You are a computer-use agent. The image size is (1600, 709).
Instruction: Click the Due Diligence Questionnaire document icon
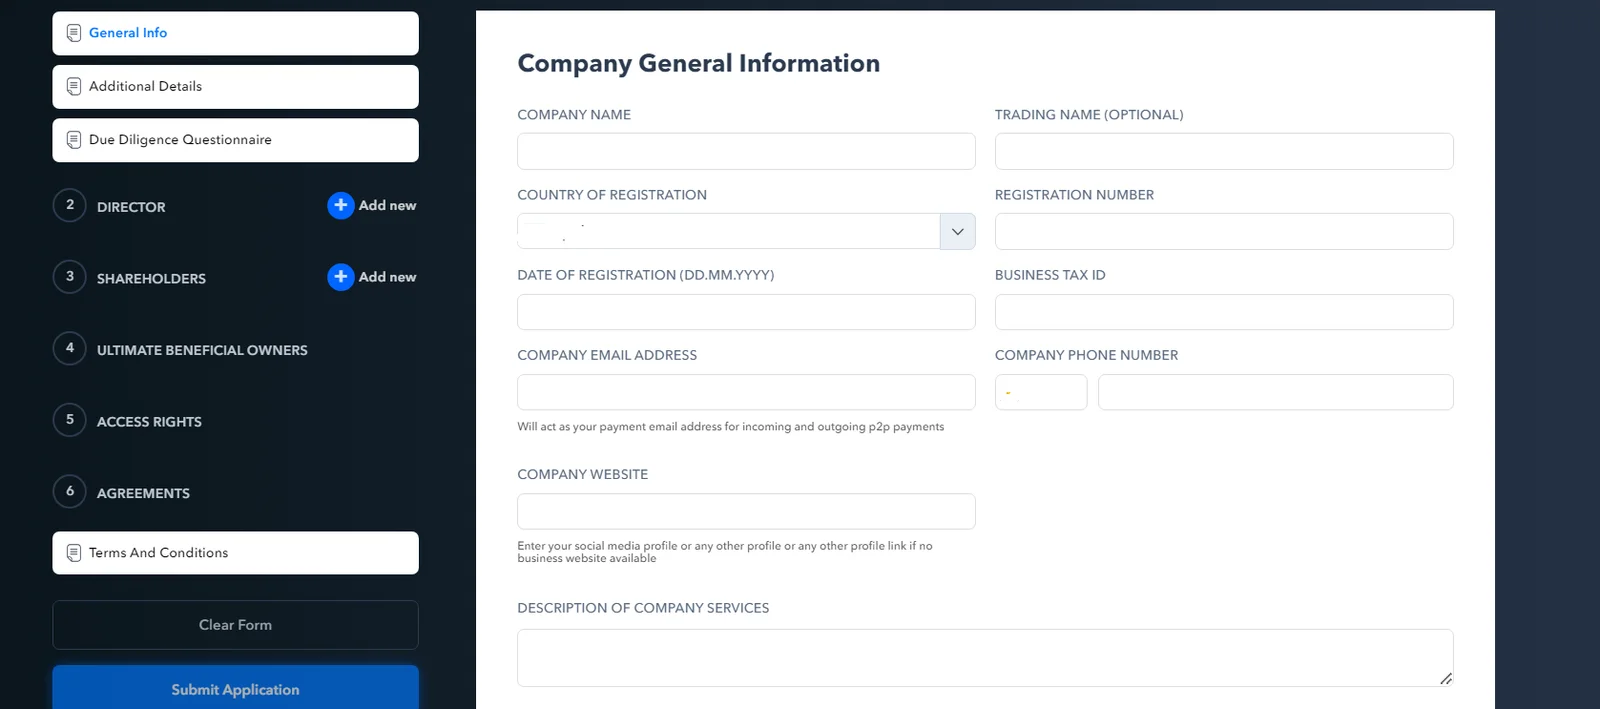click(74, 140)
